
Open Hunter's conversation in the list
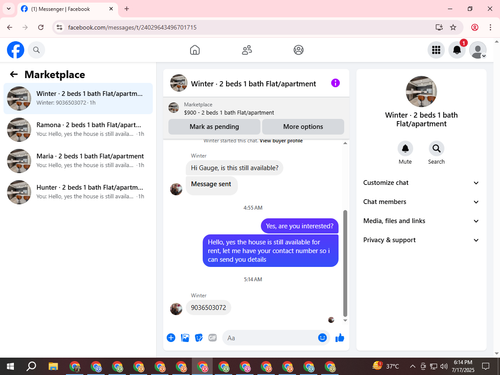(78, 192)
